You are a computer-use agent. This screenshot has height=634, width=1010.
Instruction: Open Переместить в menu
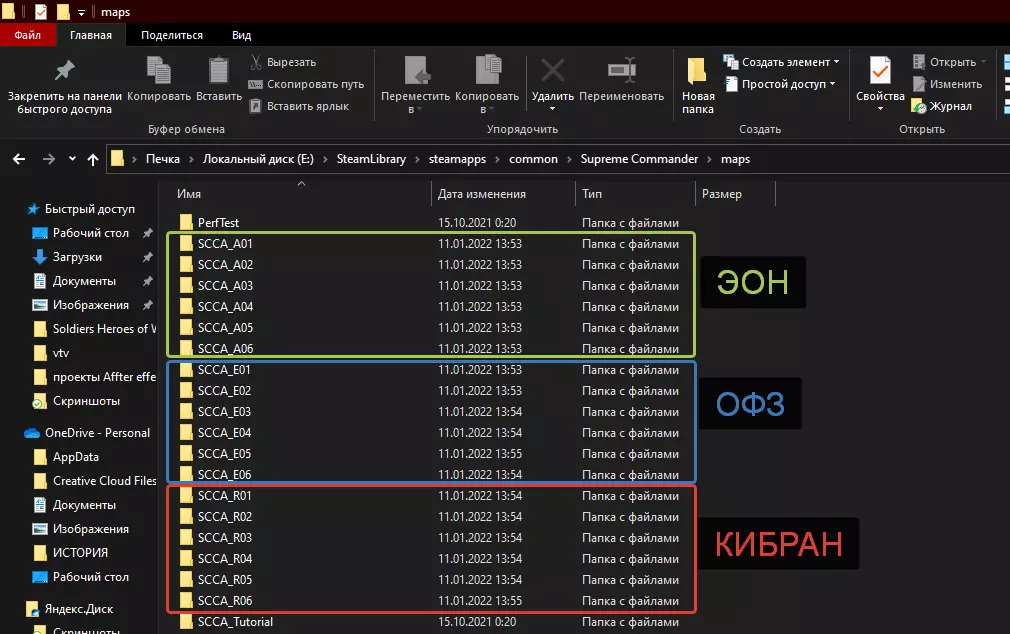click(415, 84)
